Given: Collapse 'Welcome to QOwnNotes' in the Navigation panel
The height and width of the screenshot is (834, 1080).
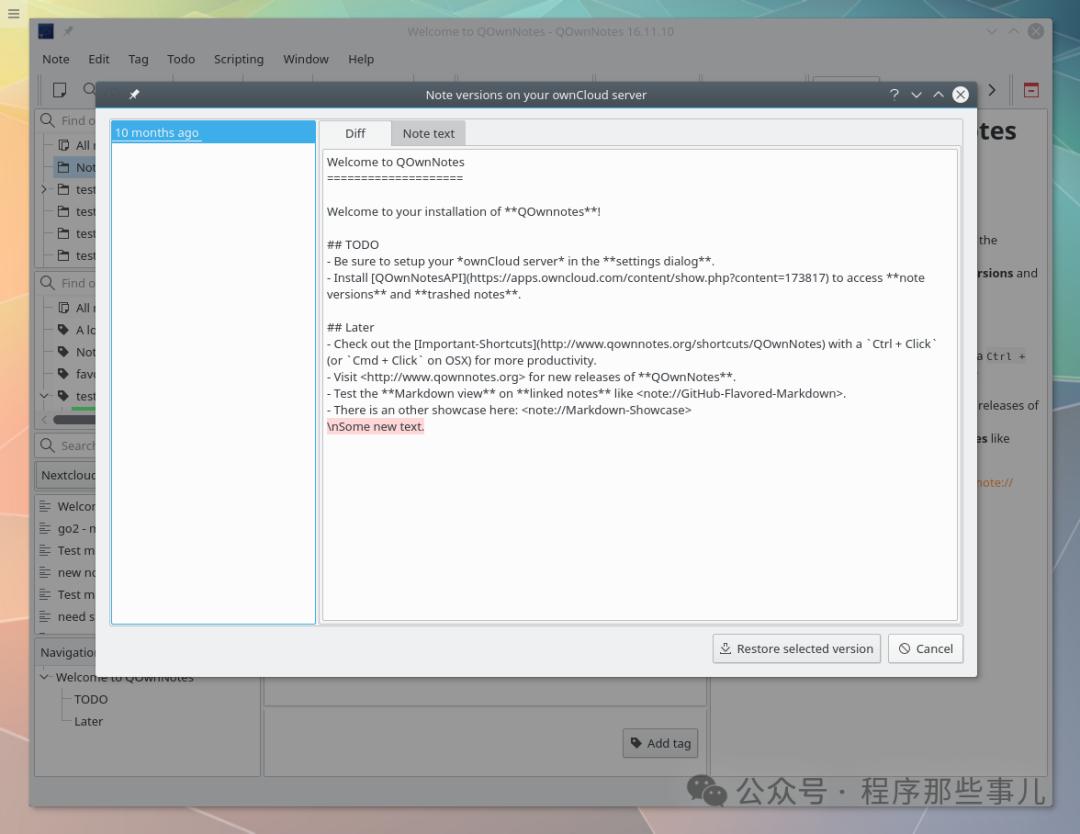Looking at the screenshot, I should pyautogui.click(x=45, y=677).
